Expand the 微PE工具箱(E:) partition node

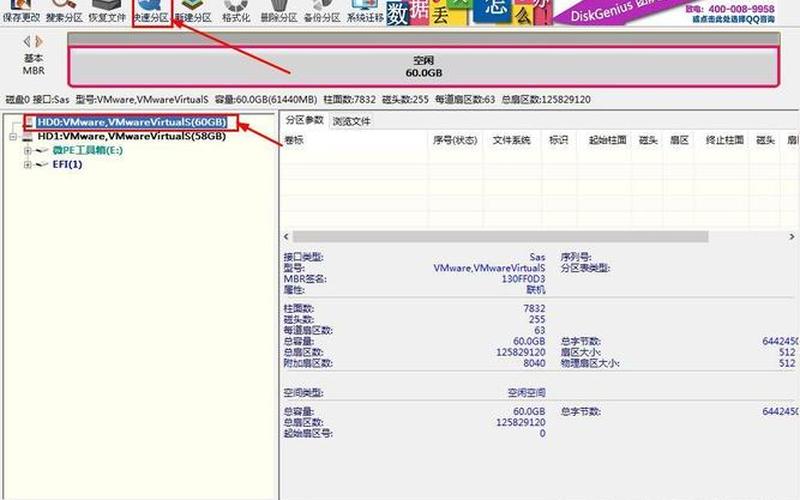[28, 151]
